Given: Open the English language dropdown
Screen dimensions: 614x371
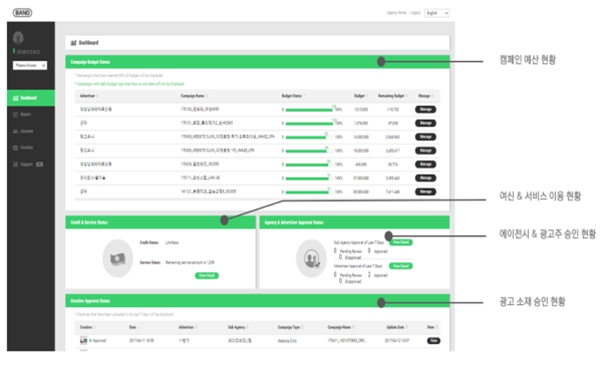Looking at the screenshot, I should 437,13.
